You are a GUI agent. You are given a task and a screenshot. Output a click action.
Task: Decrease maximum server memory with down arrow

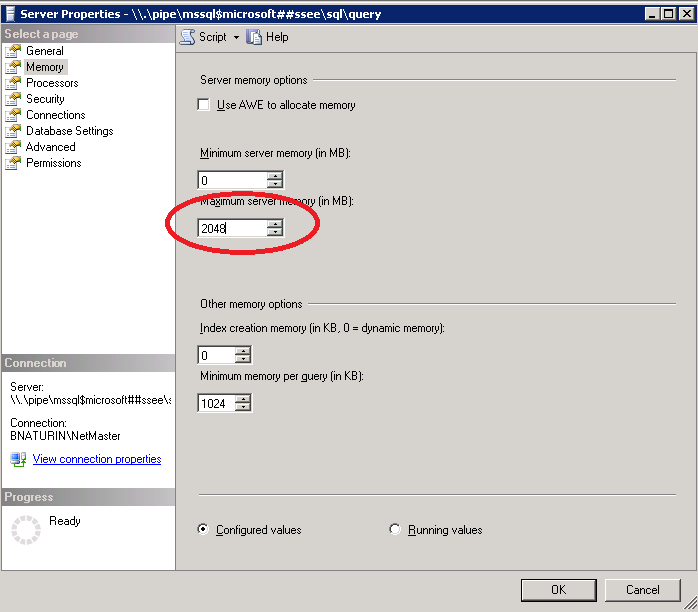[x=275, y=232]
